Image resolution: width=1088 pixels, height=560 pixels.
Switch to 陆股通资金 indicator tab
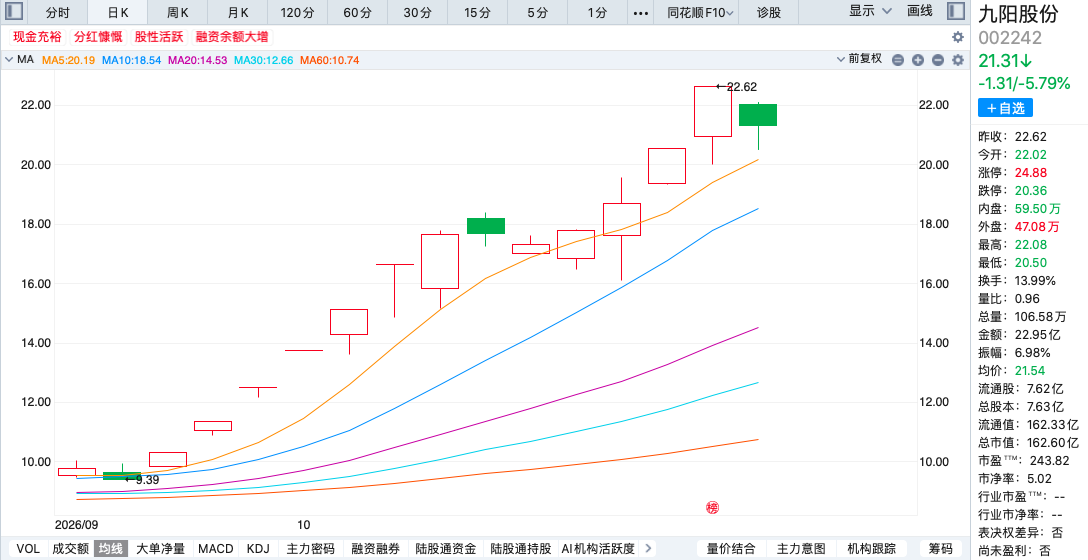tap(445, 548)
